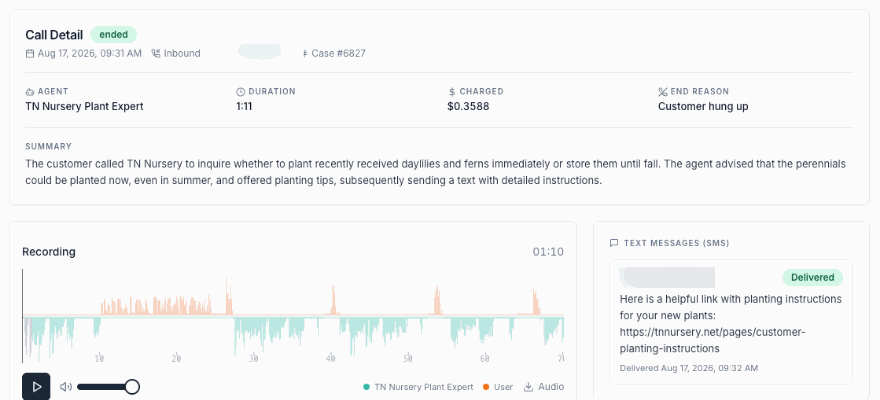
Task: Download the recording with the Audio icon
Action: [528, 387]
